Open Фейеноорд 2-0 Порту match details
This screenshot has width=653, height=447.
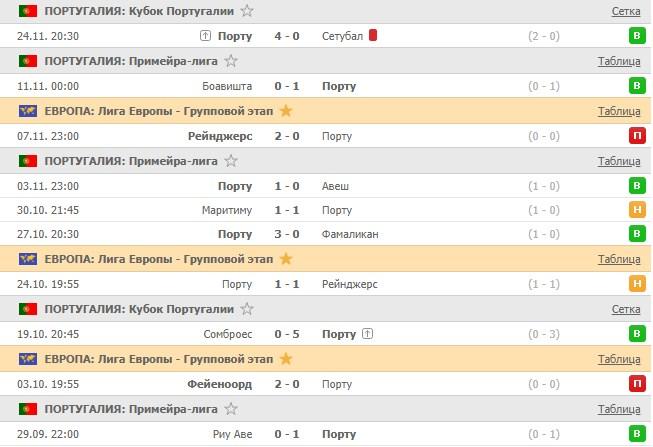(288, 384)
